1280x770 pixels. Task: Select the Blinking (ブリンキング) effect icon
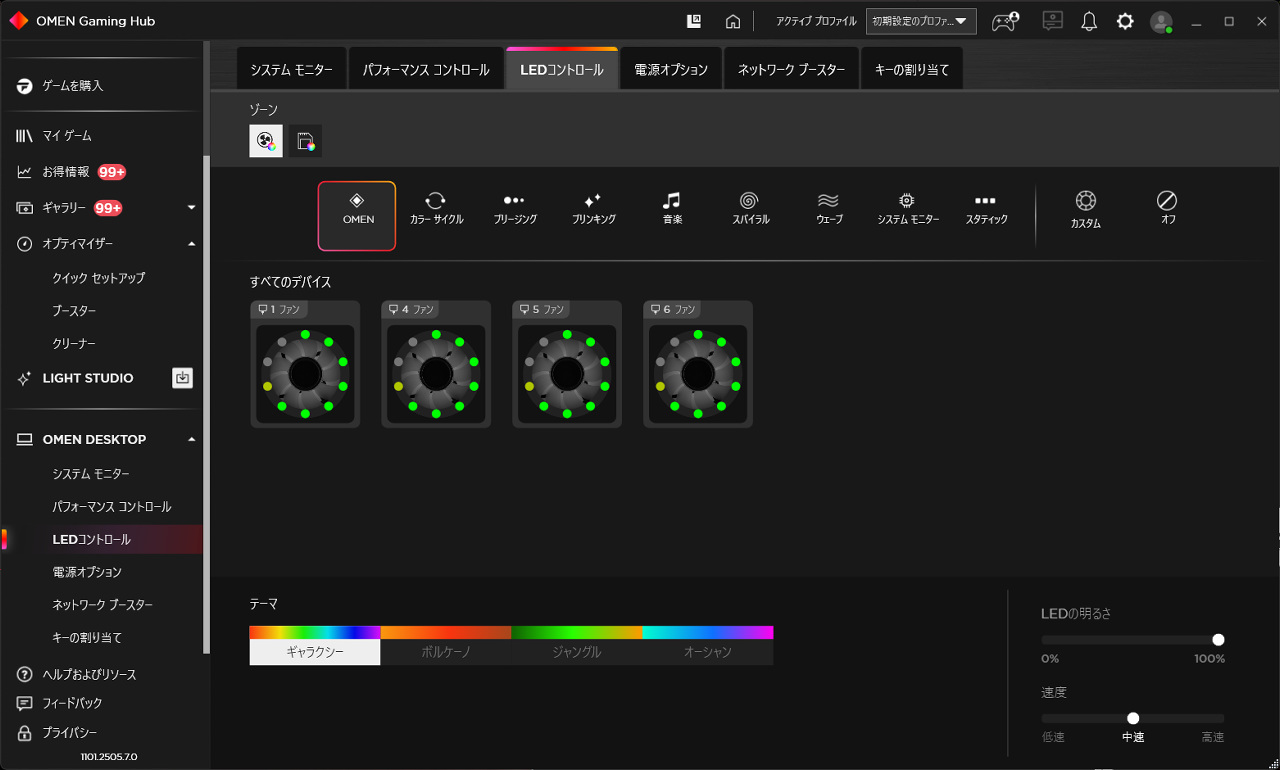point(593,208)
